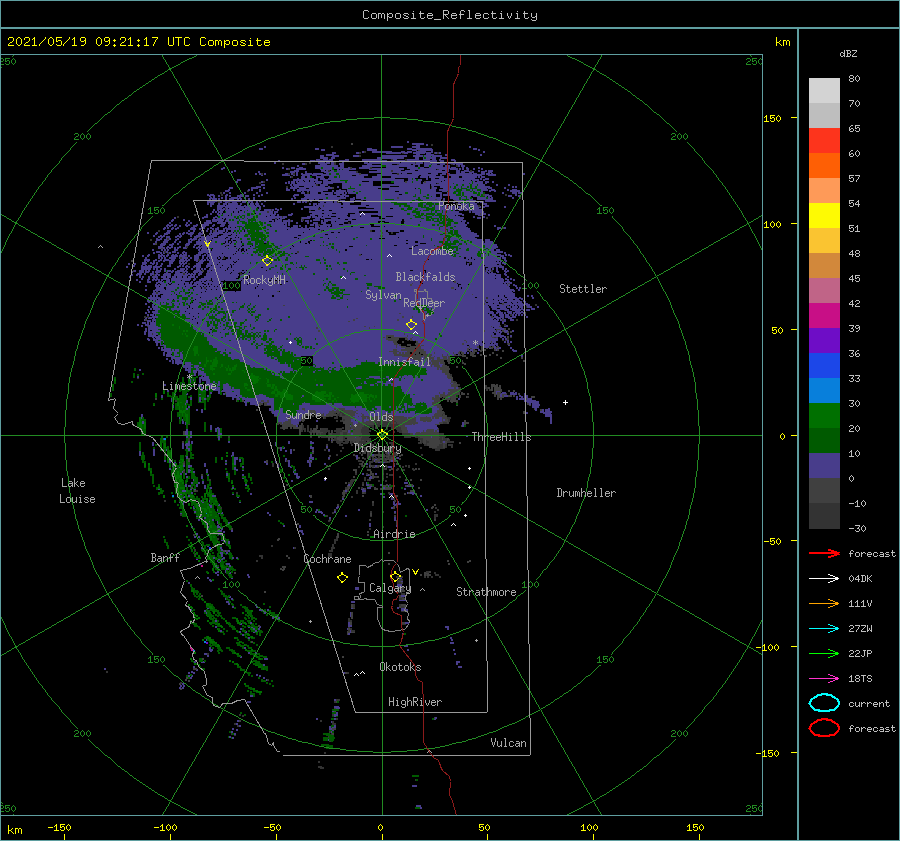Select the Didsbury label
This screenshot has height=841, width=900.
pos(377,448)
